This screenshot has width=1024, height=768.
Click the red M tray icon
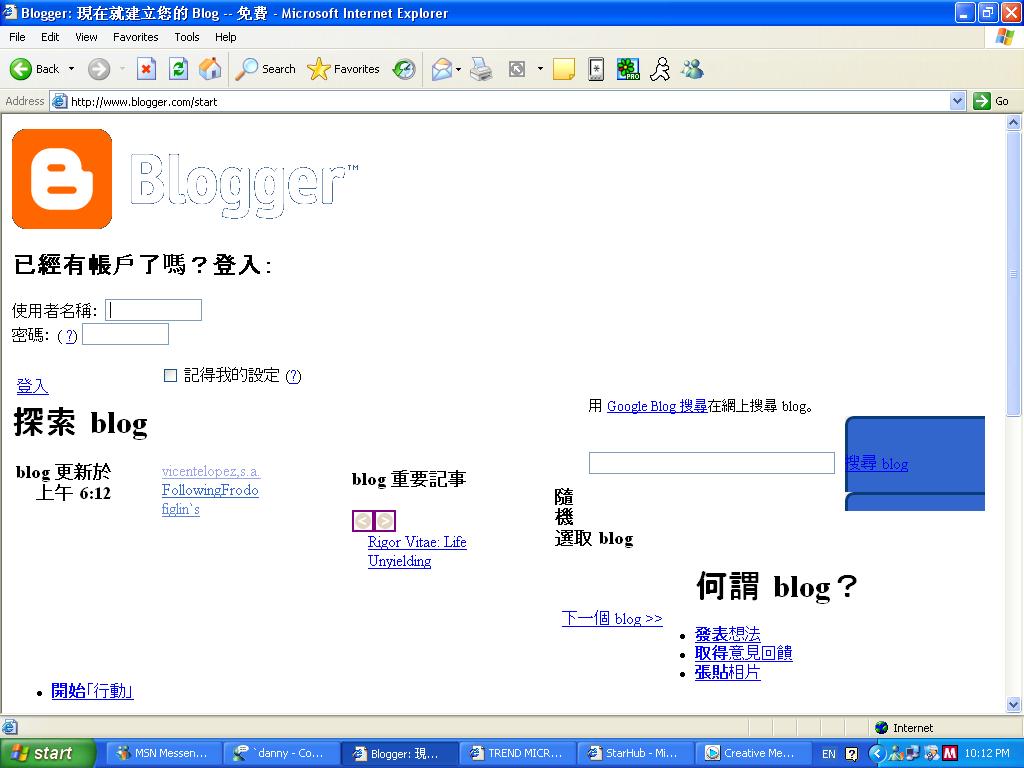[950, 754]
